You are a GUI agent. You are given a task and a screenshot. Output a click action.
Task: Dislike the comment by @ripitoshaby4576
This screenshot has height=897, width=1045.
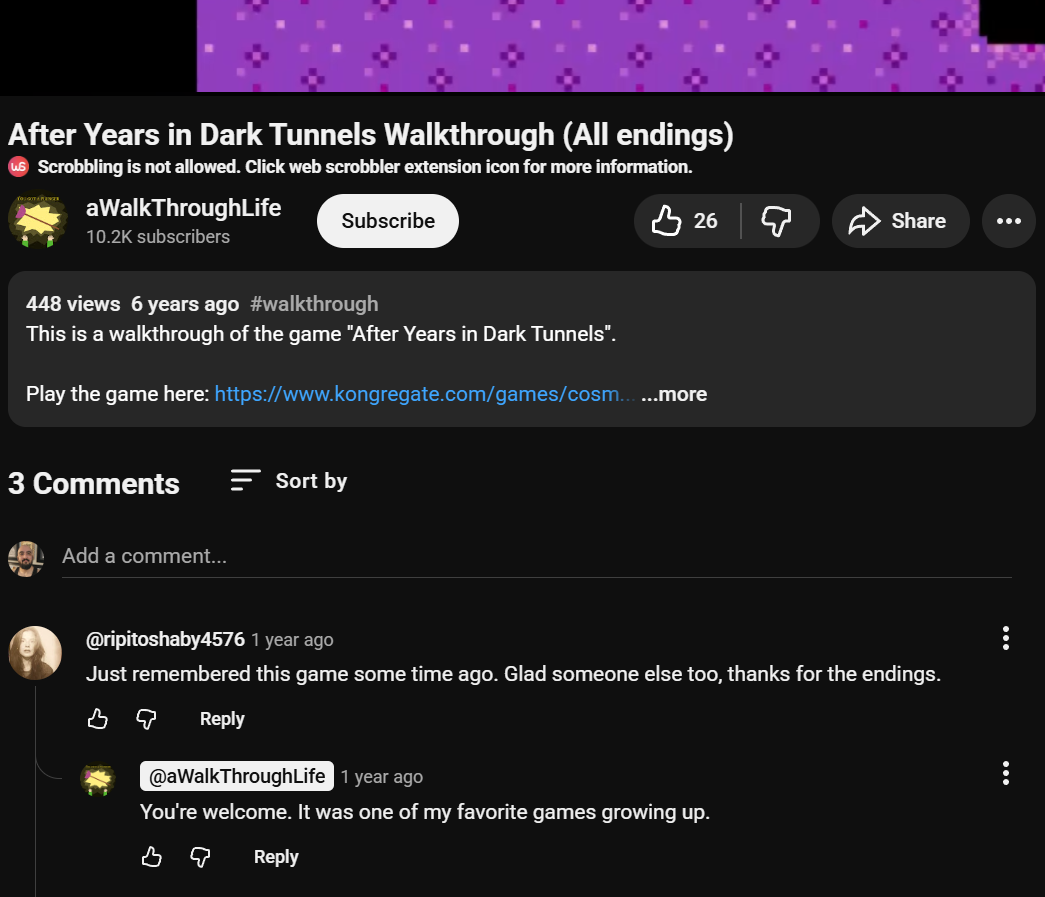147,719
